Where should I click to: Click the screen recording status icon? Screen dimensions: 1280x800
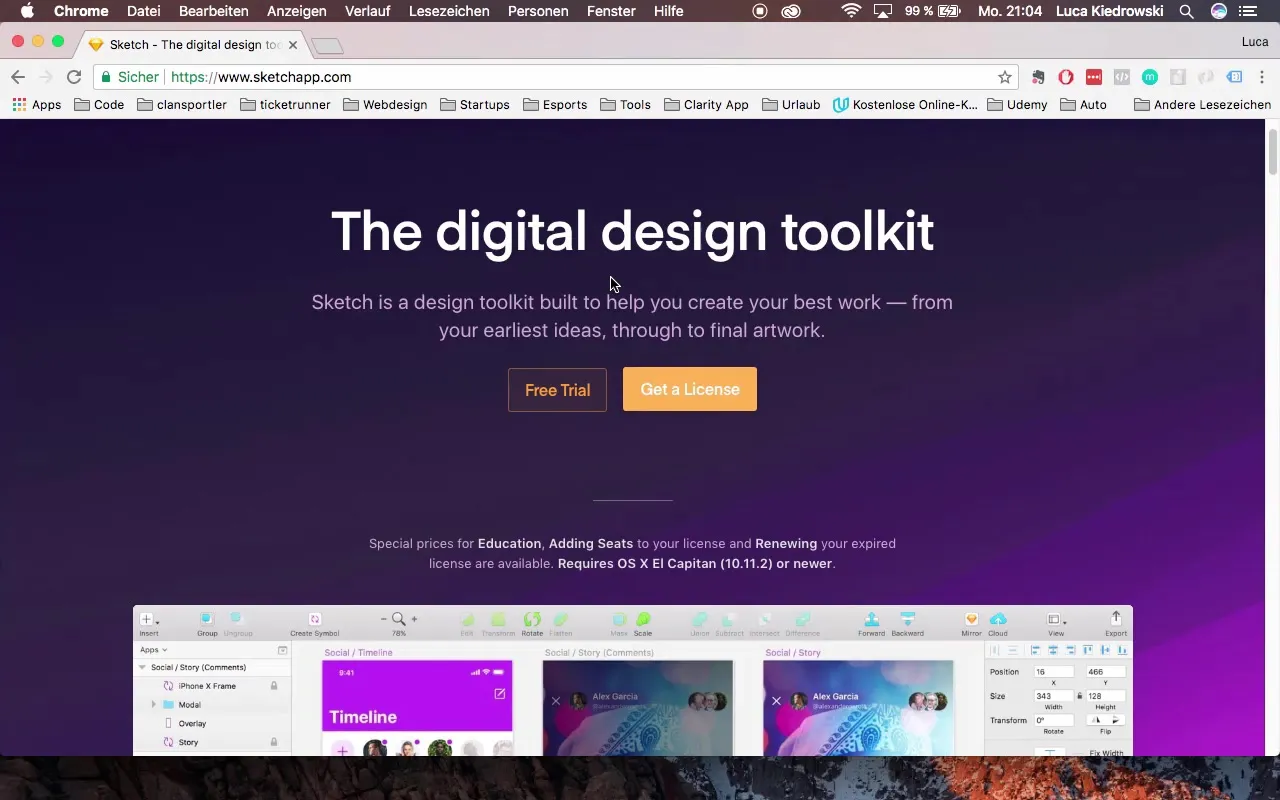pos(760,11)
